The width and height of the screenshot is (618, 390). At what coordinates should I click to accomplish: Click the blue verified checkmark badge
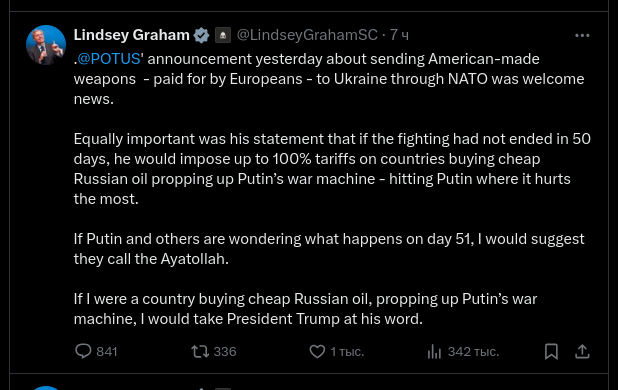[201, 35]
